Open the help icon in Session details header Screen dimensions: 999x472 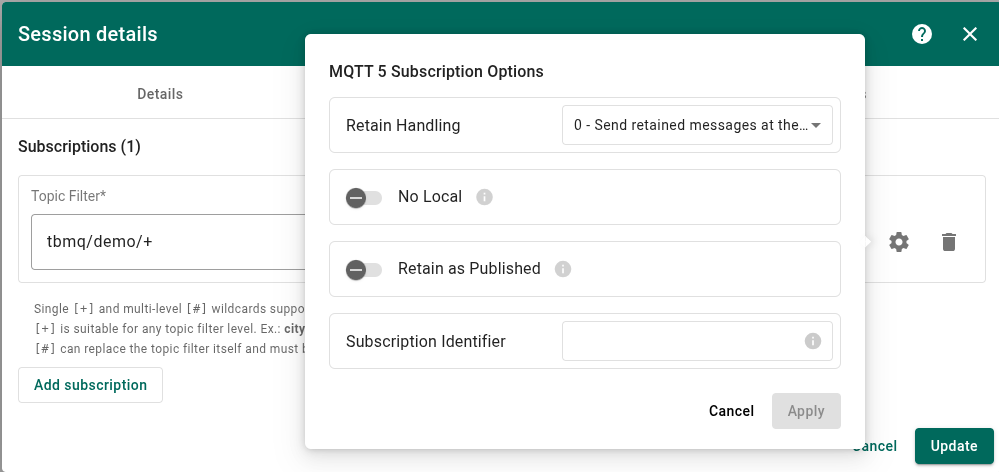click(x=922, y=34)
